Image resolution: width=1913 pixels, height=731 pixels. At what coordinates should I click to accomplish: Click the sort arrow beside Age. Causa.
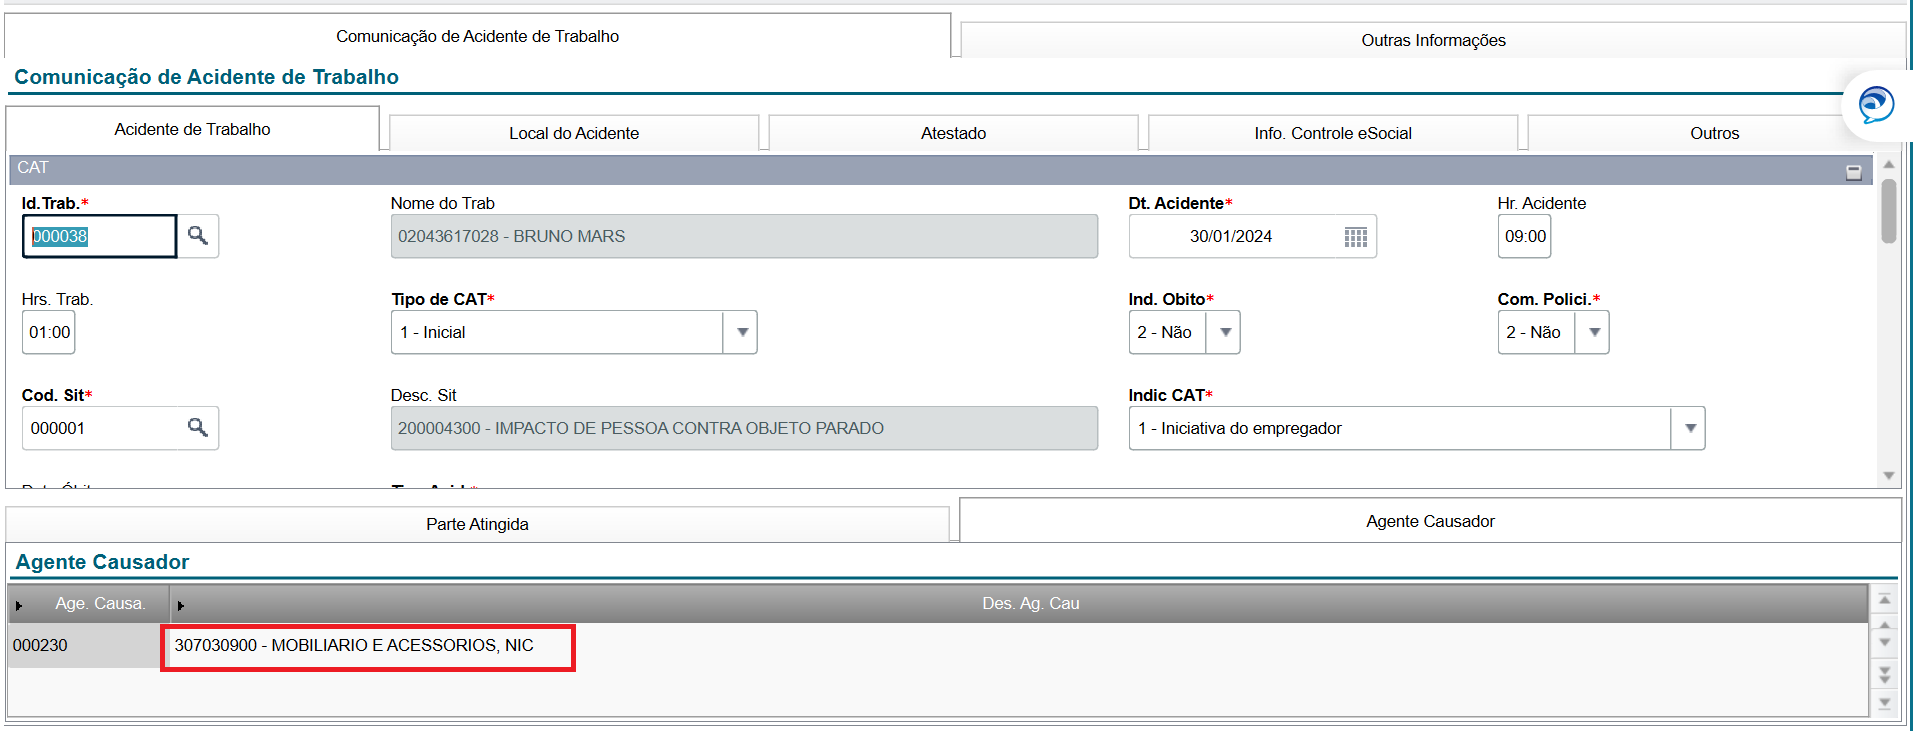click(x=19, y=605)
